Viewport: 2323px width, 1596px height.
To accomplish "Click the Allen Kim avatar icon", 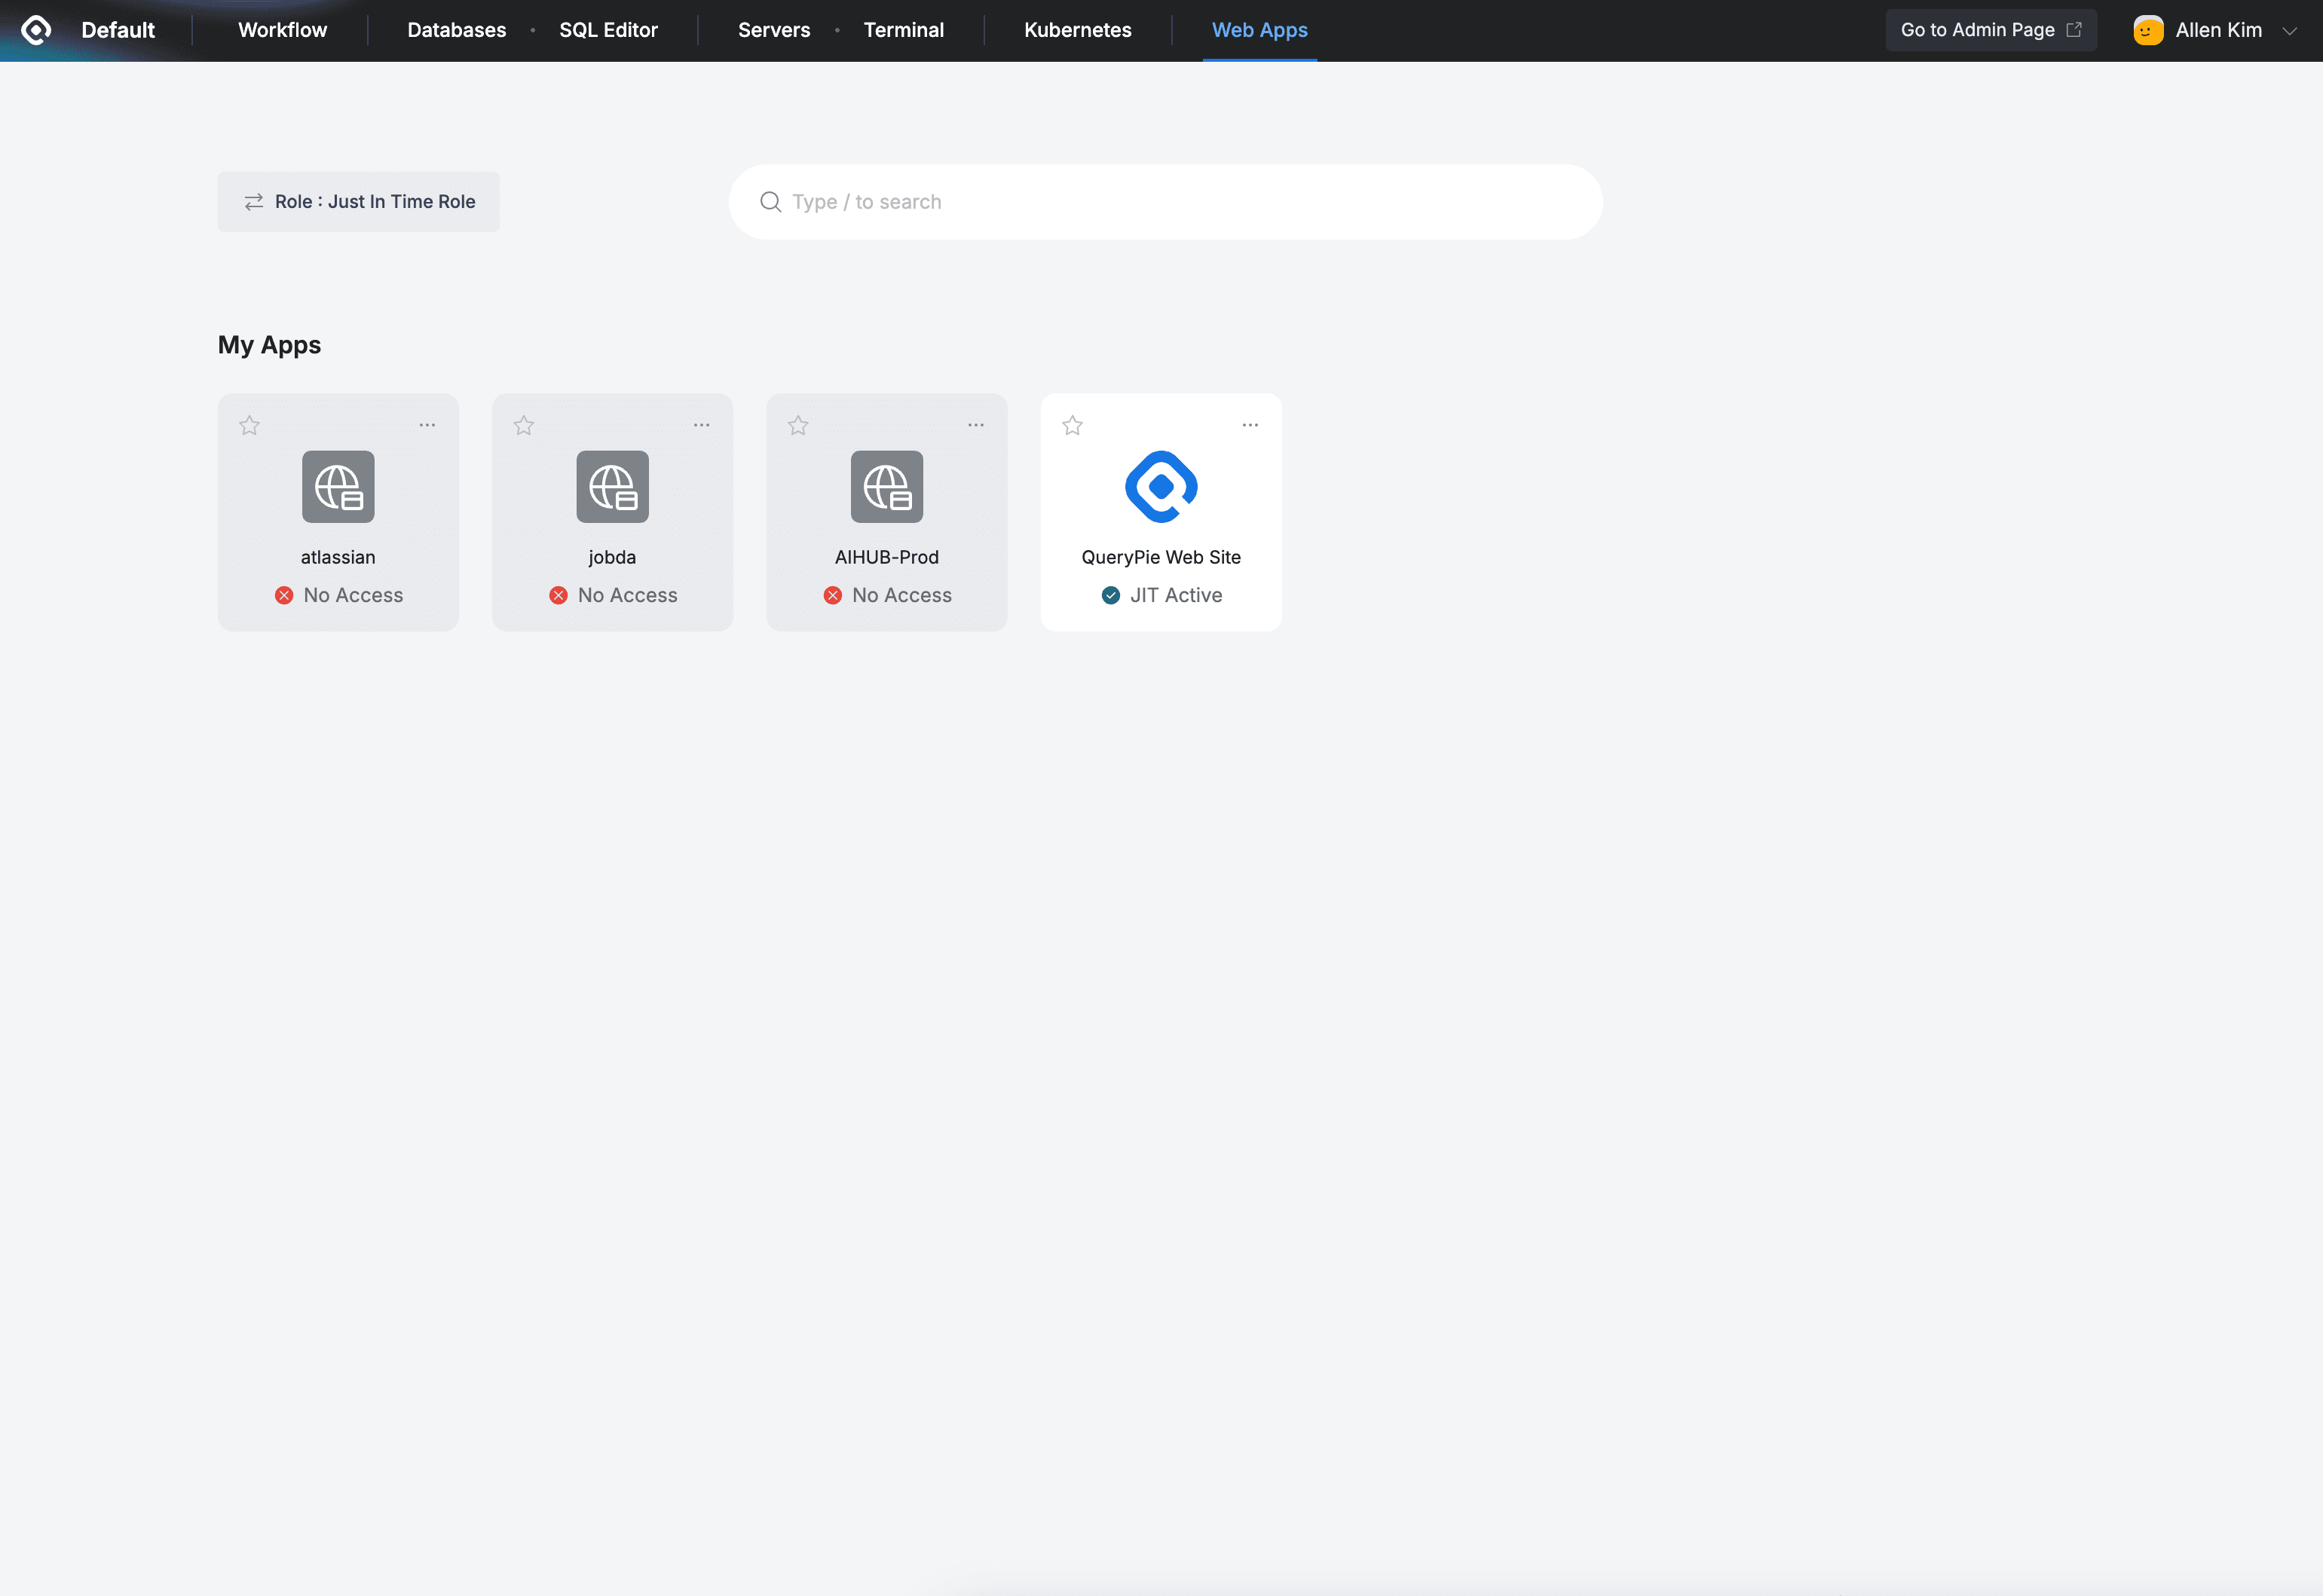I will tap(2148, 30).
